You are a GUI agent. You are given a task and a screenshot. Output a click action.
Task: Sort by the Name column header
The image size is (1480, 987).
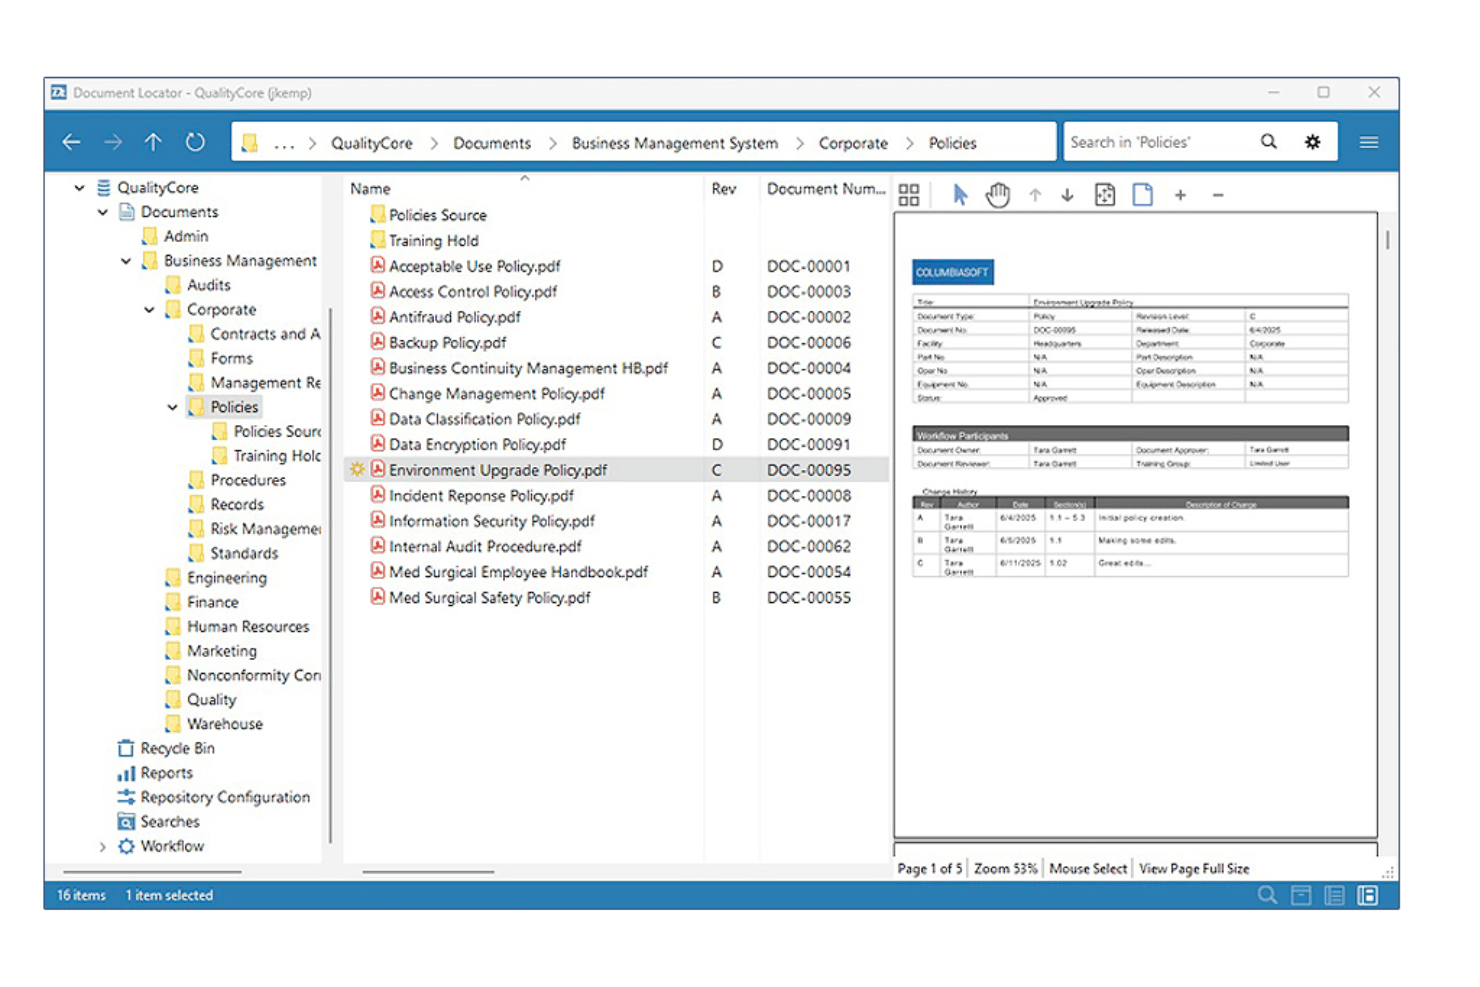370,189
